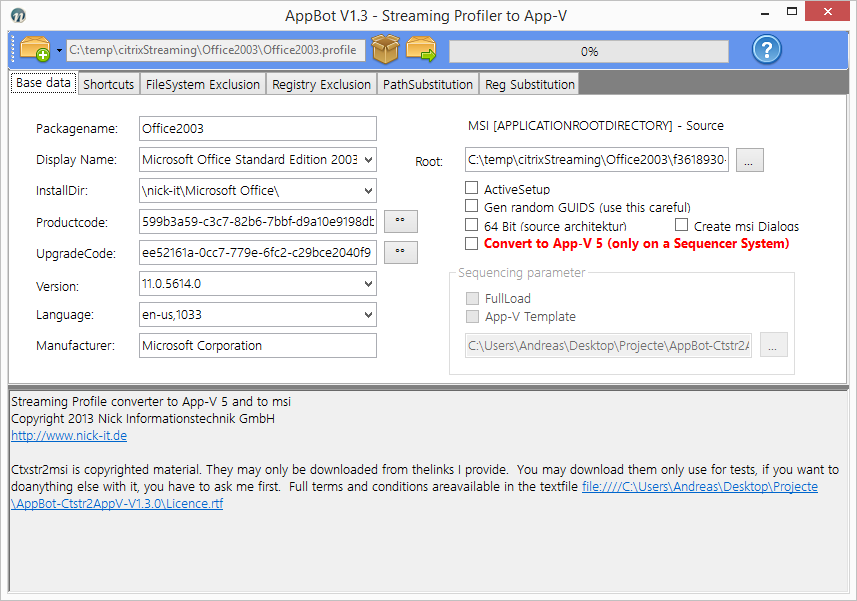The width and height of the screenshot is (857, 601).
Task: Click the Manufacturer input field
Action: tap(257, 345)
